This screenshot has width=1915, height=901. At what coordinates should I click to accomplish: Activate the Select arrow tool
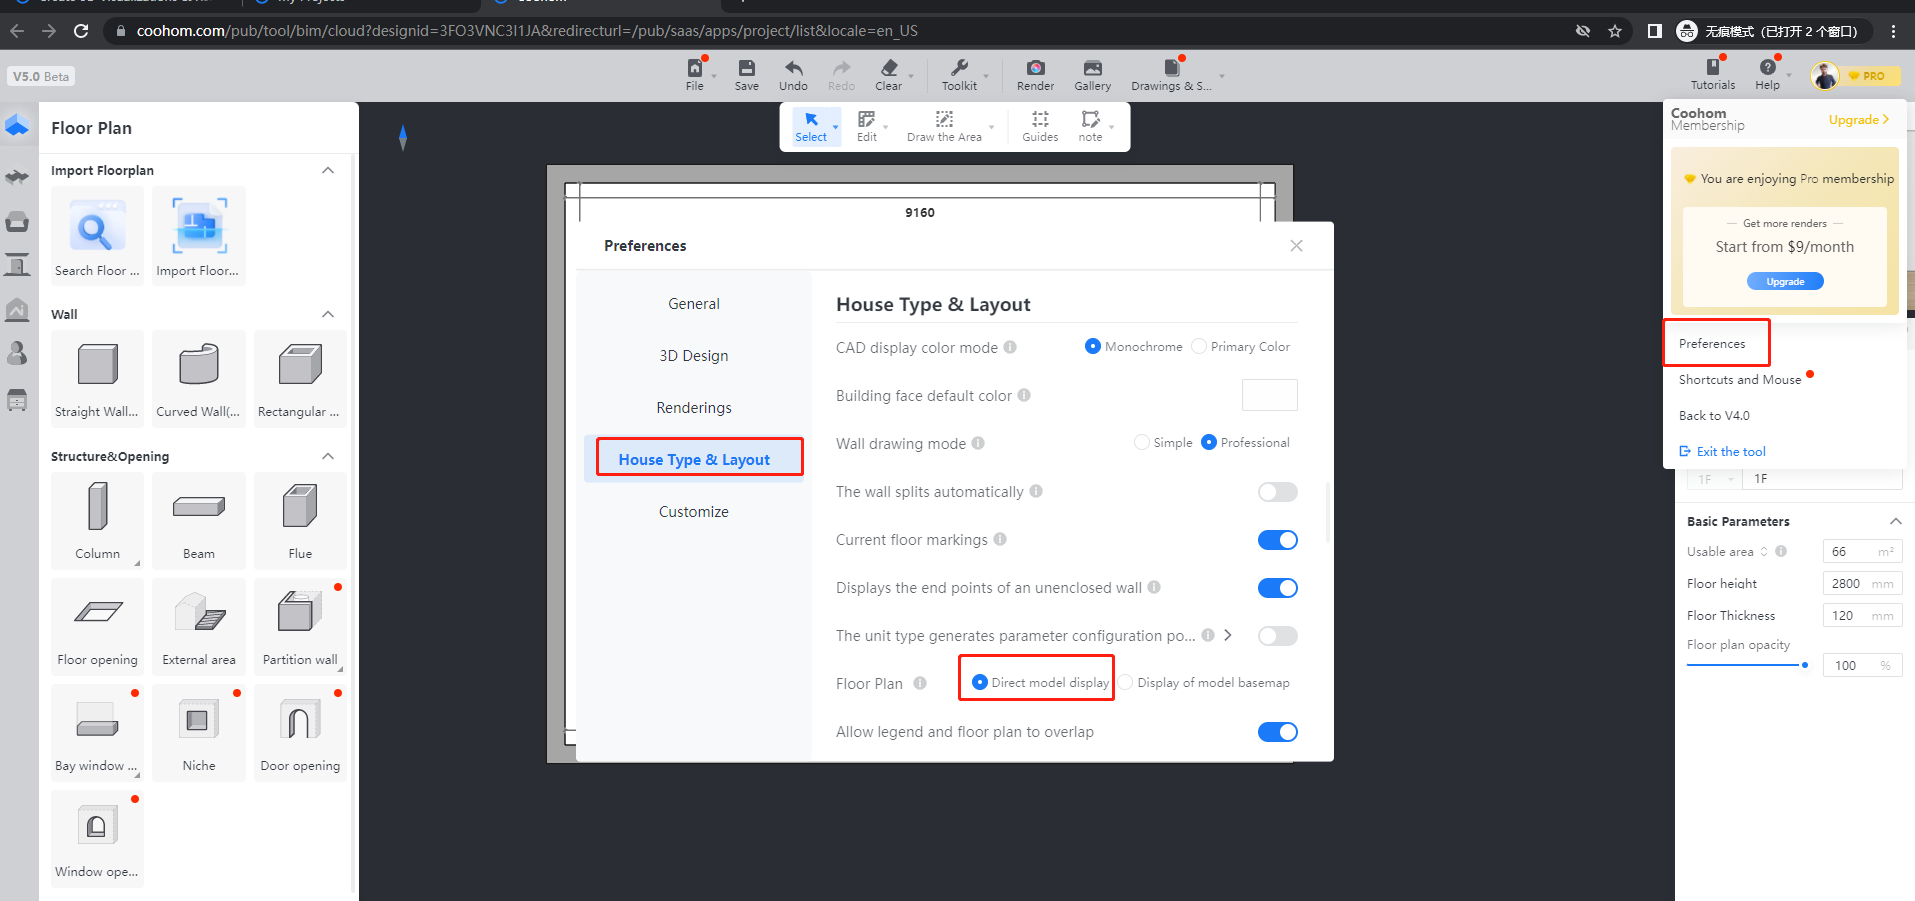click(811, 126)
